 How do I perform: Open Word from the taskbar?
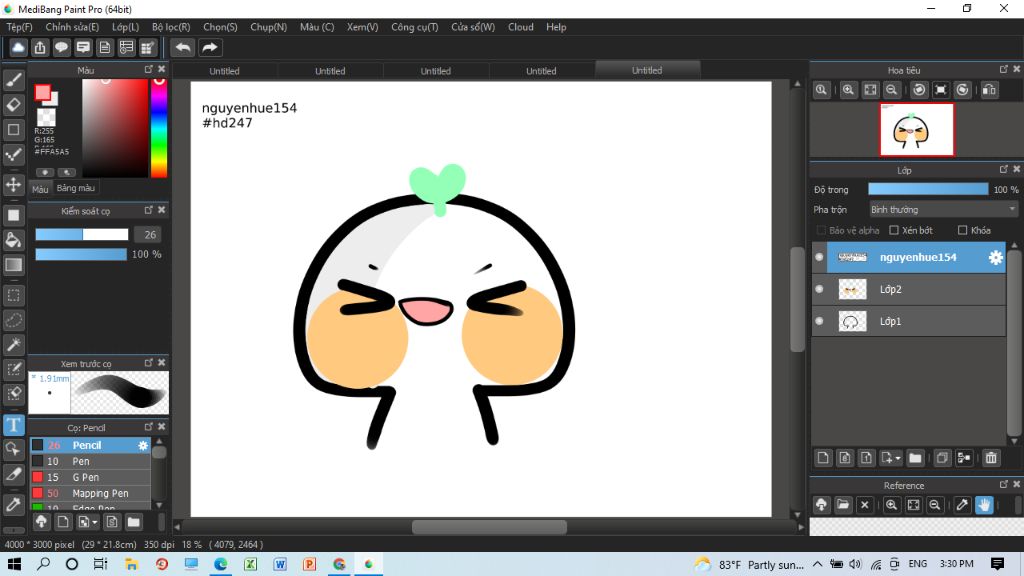point(280,564)
